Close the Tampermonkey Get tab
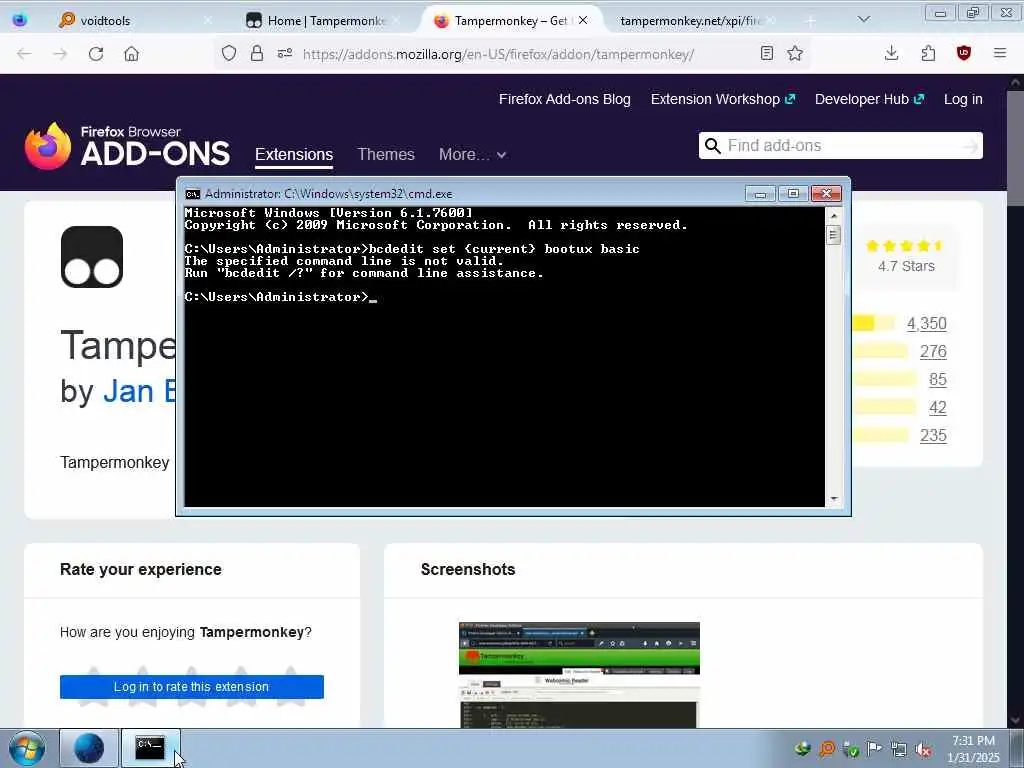 point(583,20)
